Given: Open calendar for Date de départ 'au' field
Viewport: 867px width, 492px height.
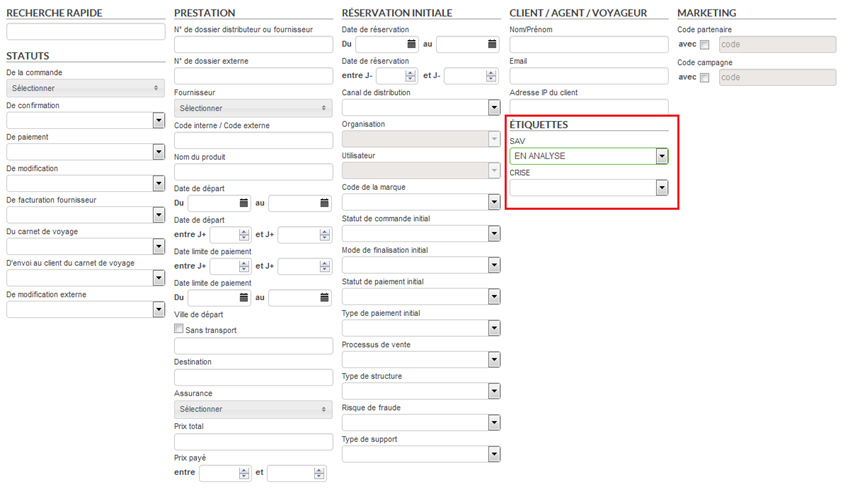Looking at the screenshot, I should (x=325, y=203).
